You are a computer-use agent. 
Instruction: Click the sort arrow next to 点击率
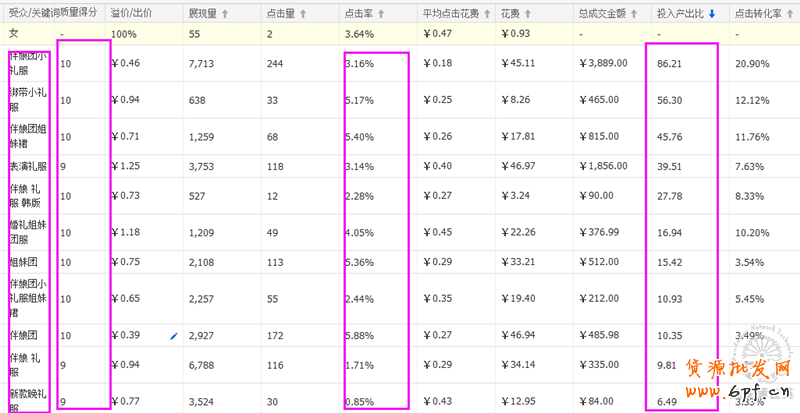coord(379,15)
